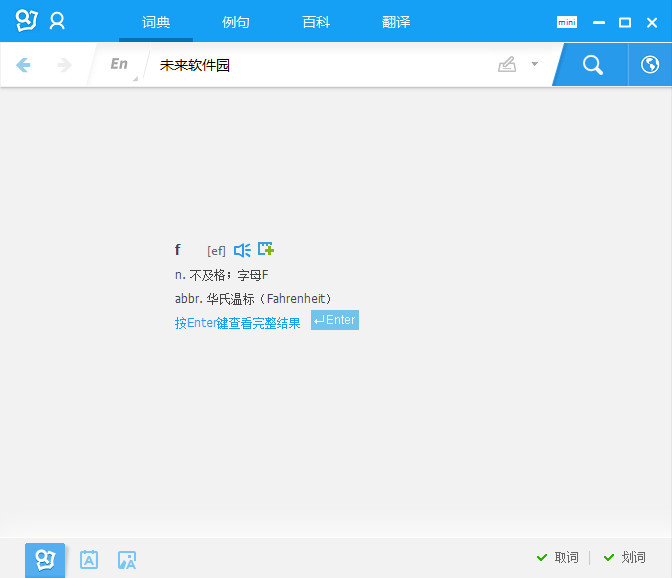Image resolution: width=672 pixels, height=578 pixels.
Task: Open the user account icon
Action: pos(57,21)
